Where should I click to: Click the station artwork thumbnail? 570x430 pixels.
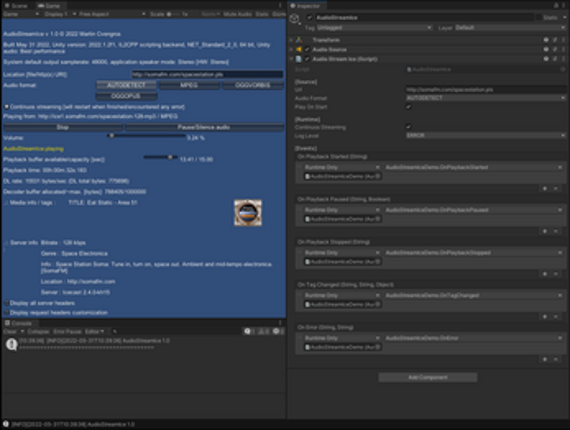coord(248,212)
